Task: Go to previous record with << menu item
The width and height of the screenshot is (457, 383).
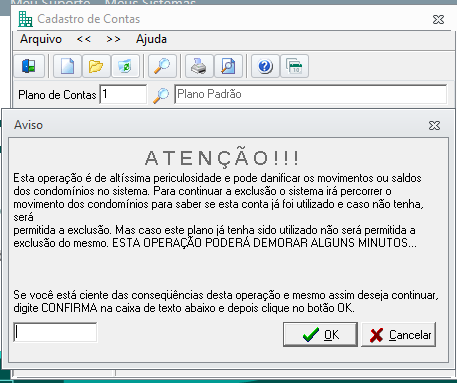Action: click(x=84, y=39)
